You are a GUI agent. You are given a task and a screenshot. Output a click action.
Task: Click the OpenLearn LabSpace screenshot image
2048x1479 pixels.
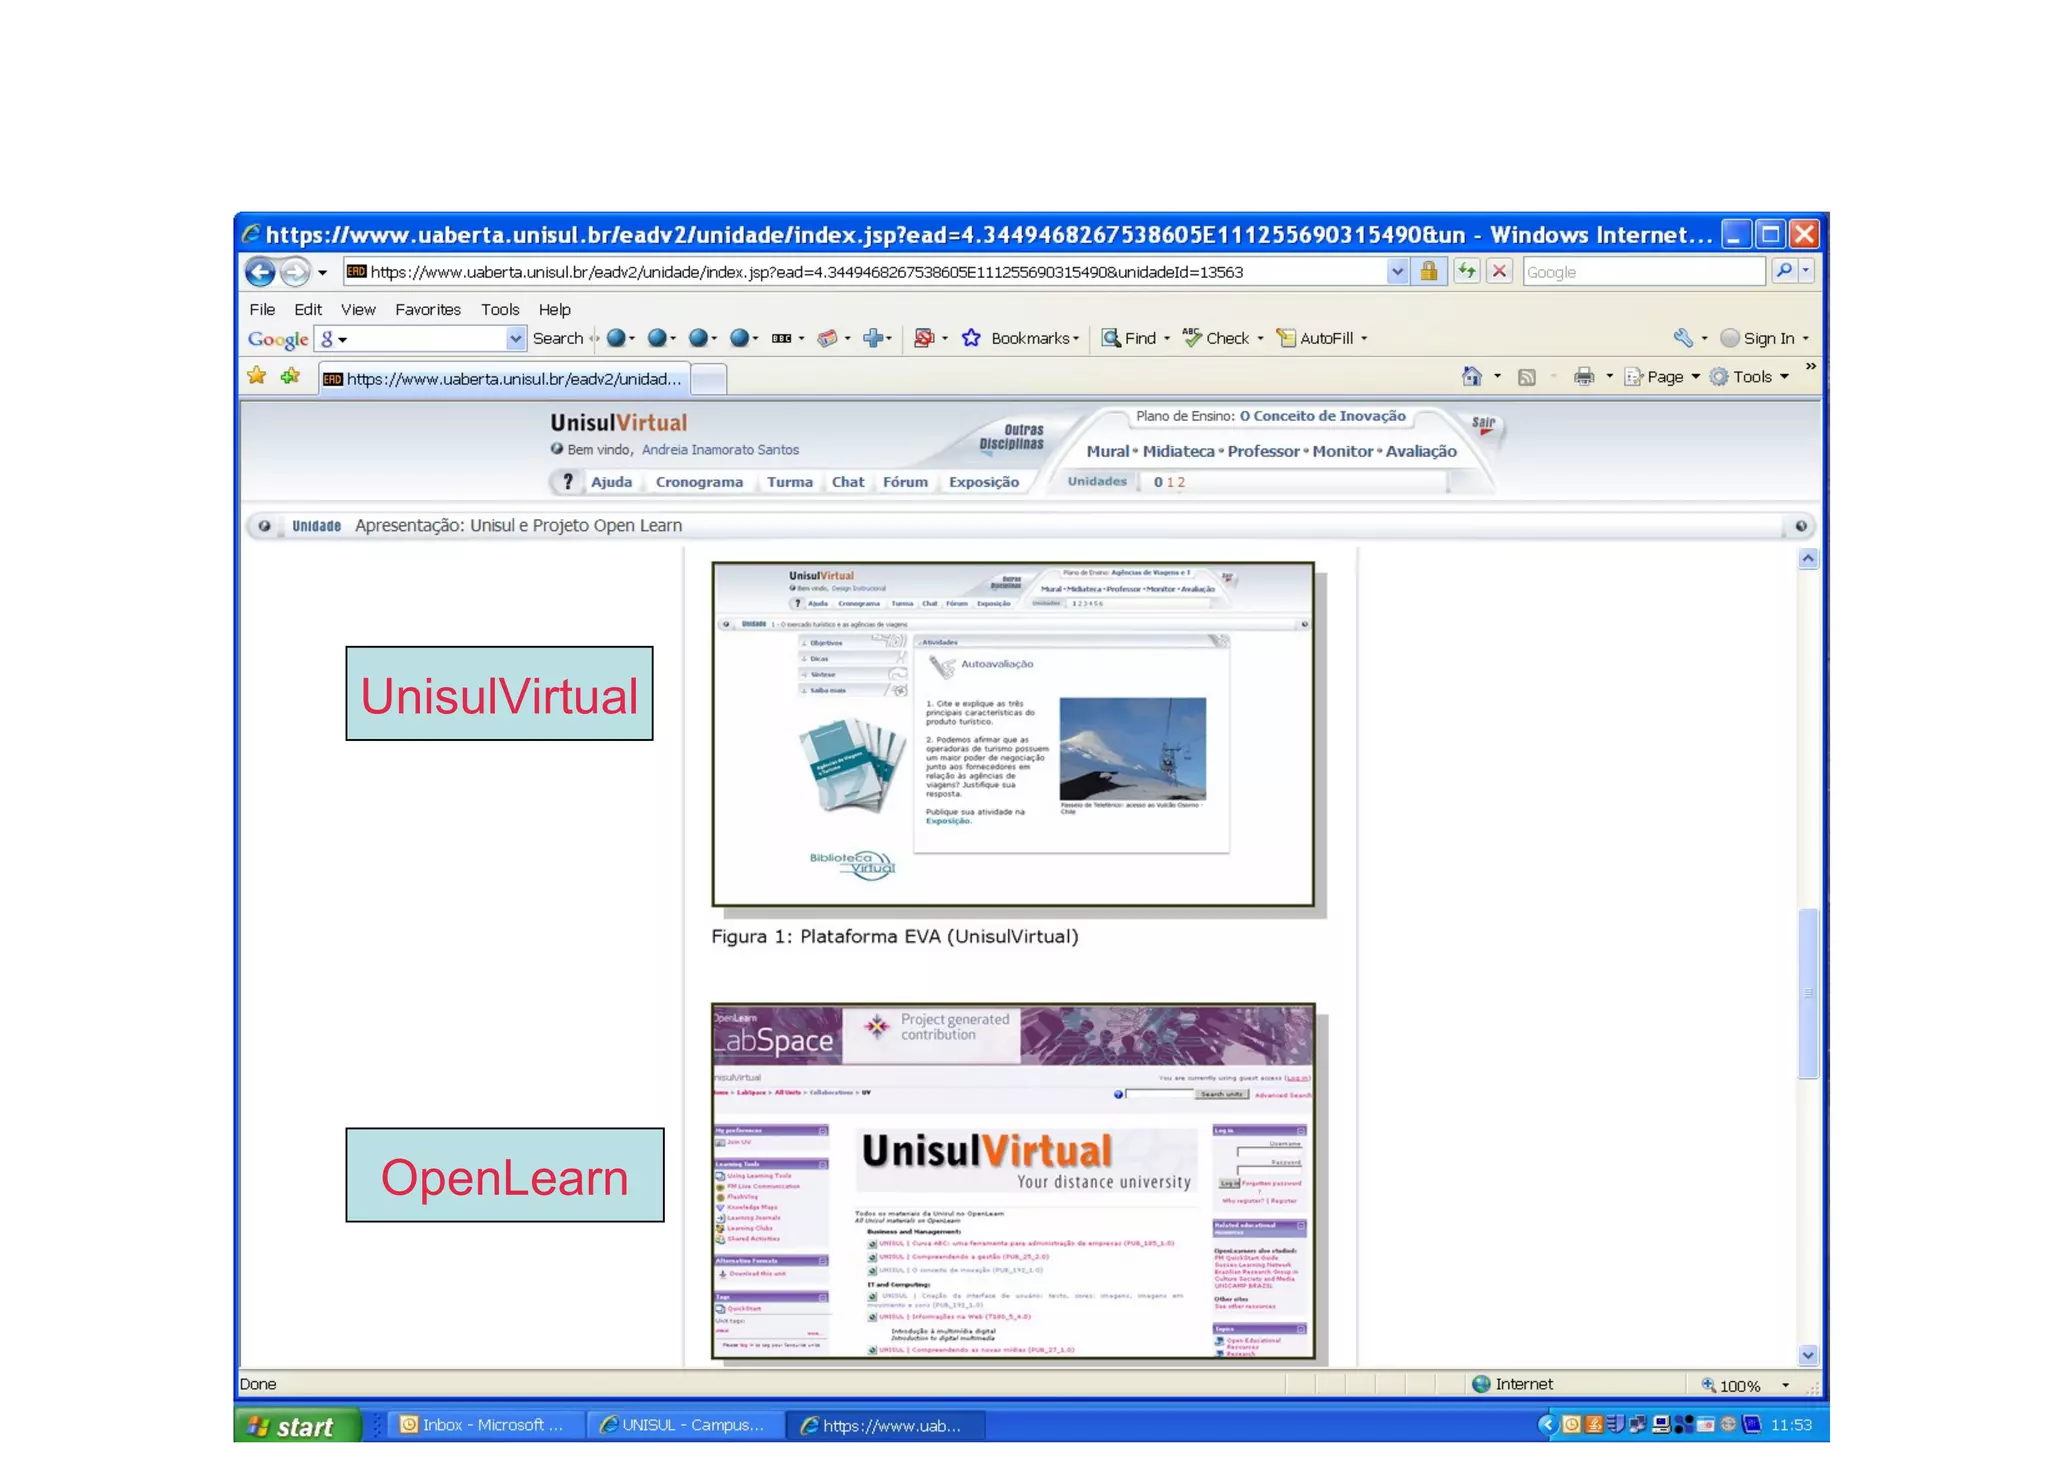(x=1013, y=1181)
